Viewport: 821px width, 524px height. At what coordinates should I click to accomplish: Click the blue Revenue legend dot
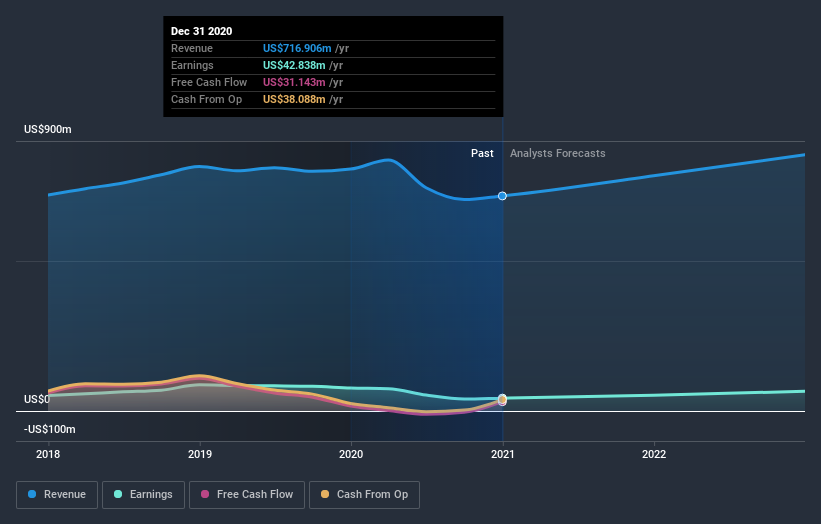(x=32, y=494)
